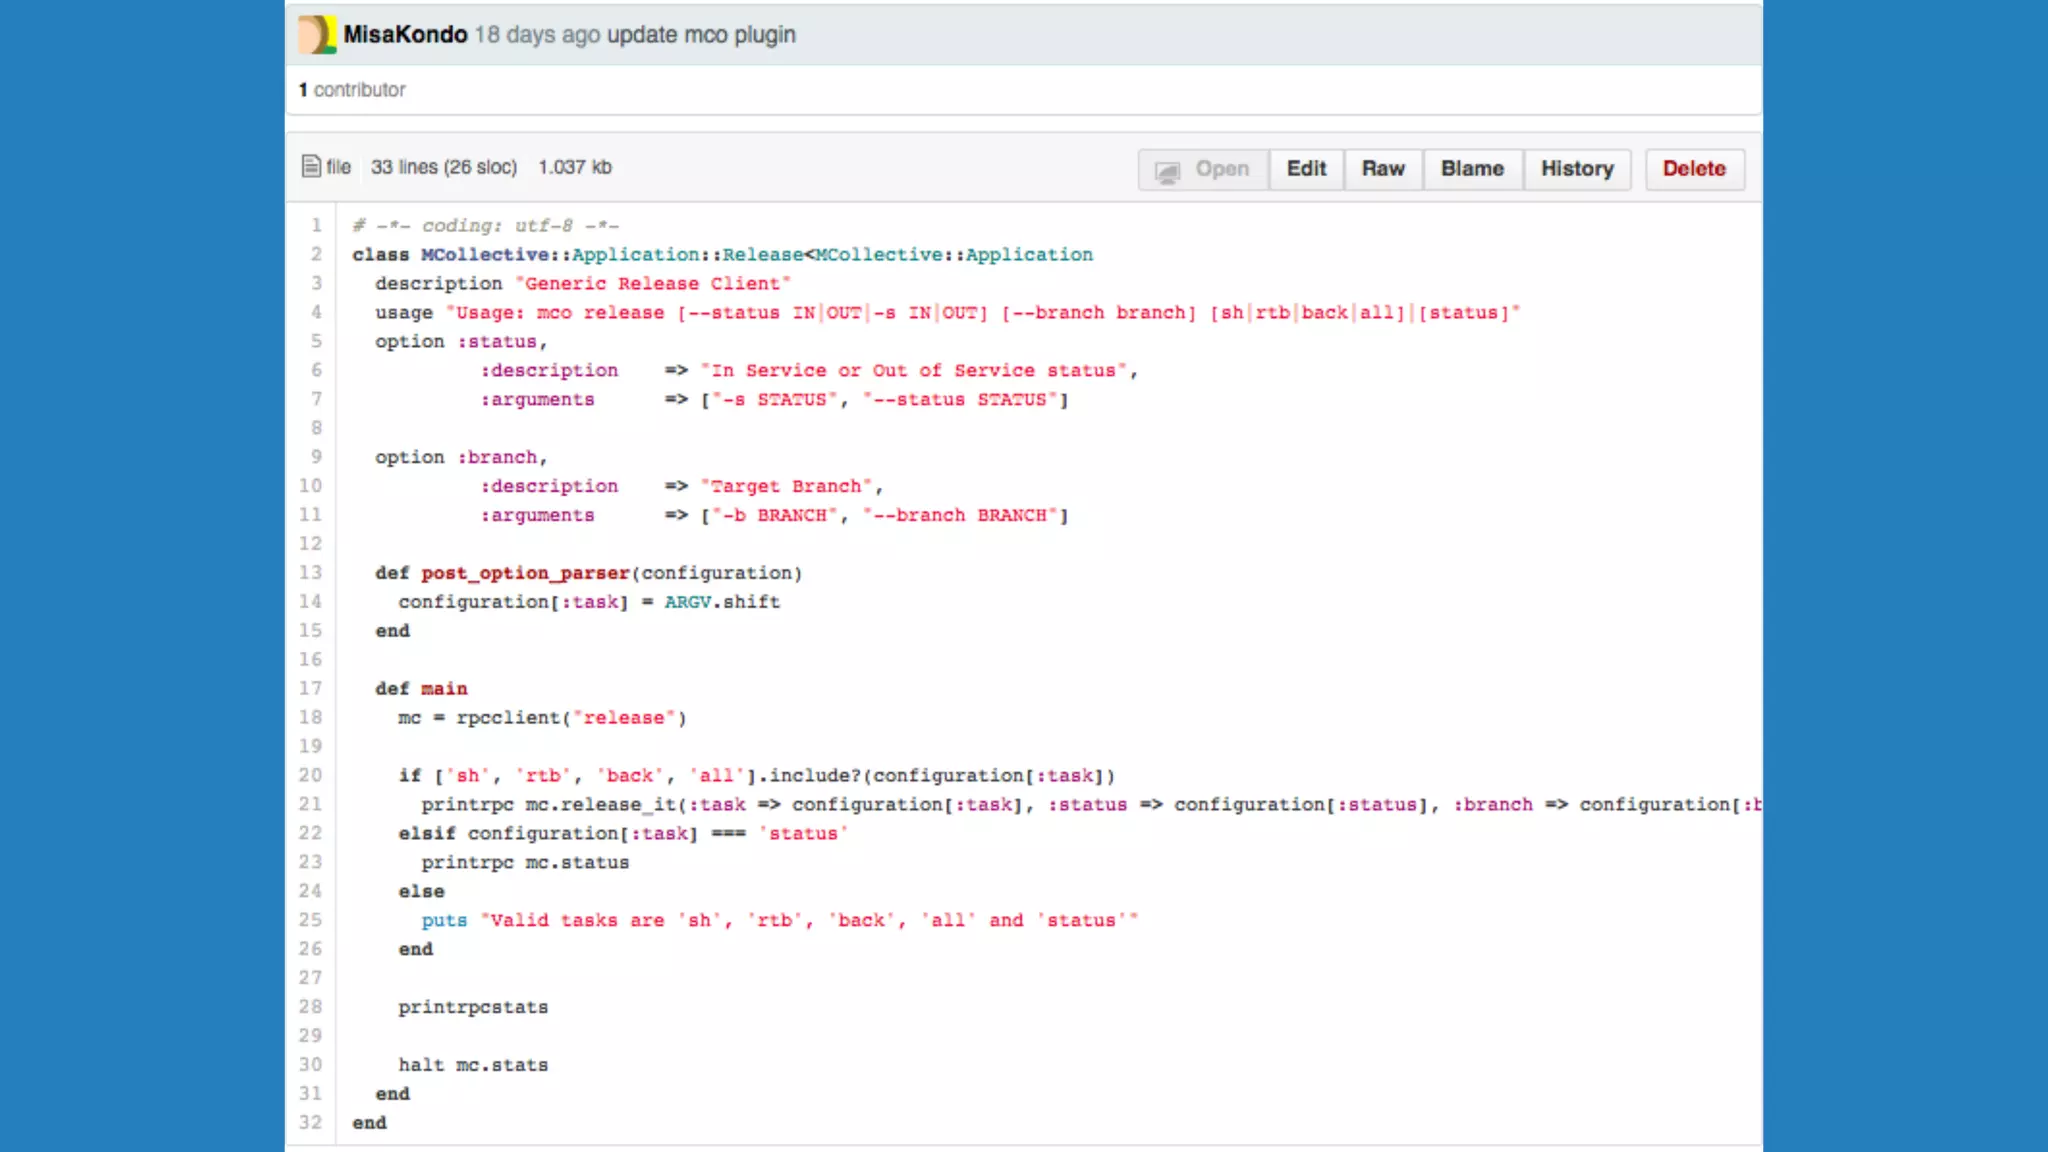
Task: Click the desktop icon on Open button
Action: [x=1167, y=170]
